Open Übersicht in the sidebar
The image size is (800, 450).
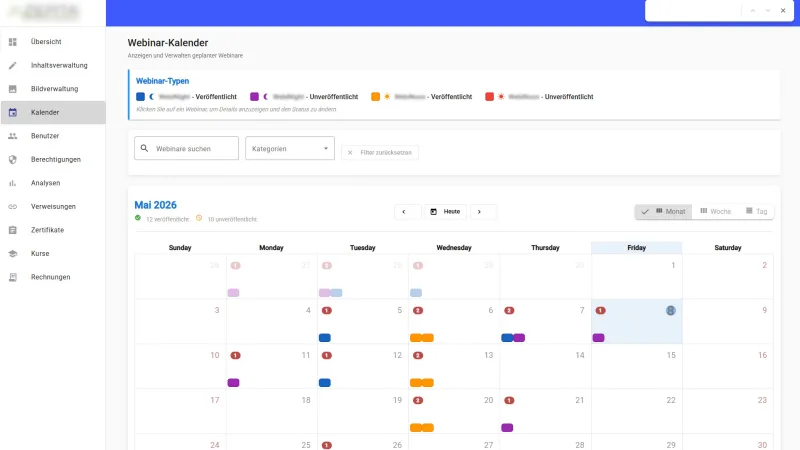pyautogui.click(x=53, y=42)
